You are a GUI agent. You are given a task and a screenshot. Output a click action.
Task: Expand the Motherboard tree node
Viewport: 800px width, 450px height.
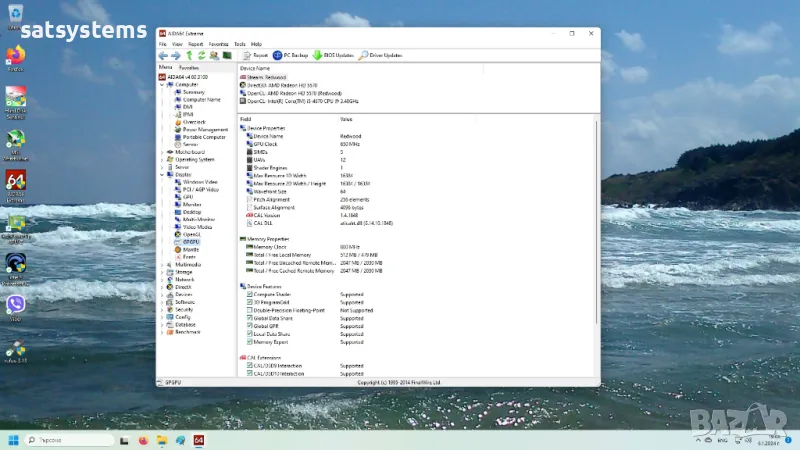click(163, 152)
